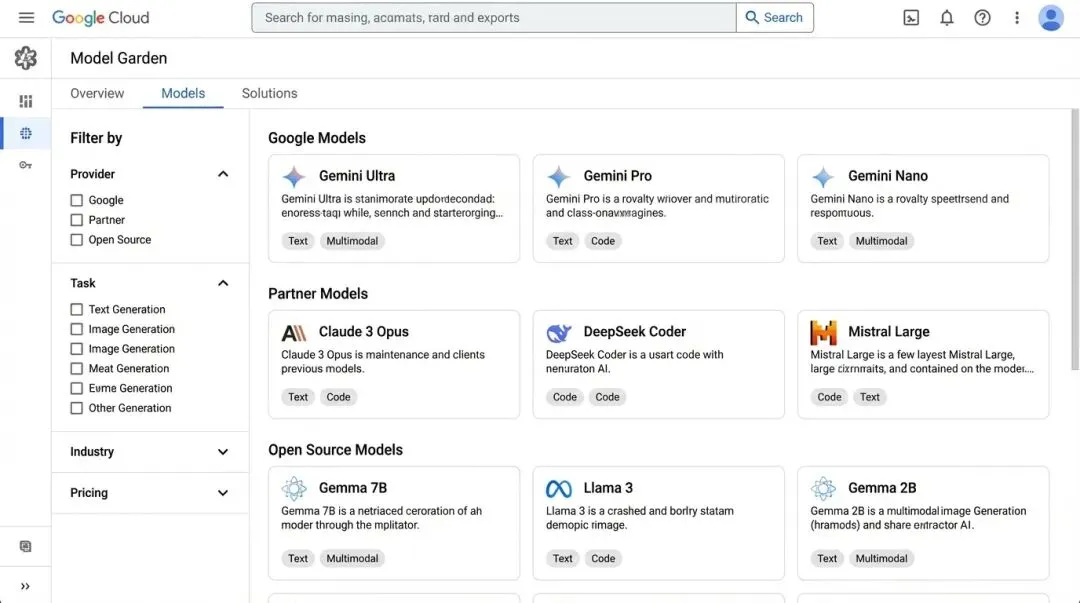
Task: Click the user account avatar
Action: click(x=1051, y=18)
